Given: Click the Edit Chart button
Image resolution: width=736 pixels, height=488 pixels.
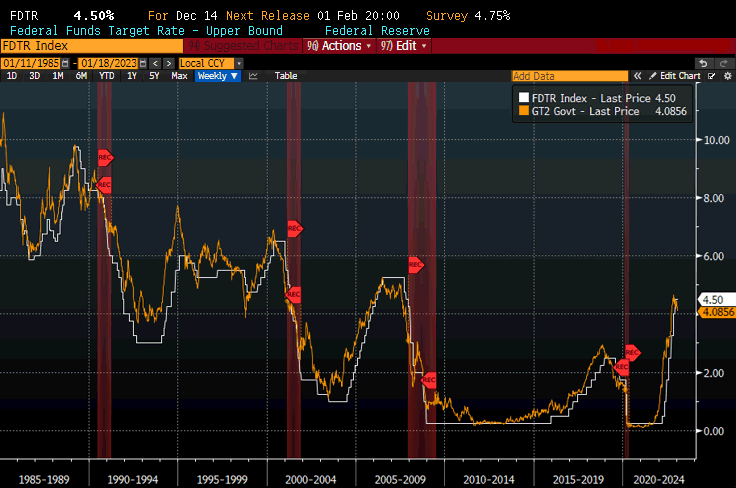Looking at the screenshot, I should 680,76.
